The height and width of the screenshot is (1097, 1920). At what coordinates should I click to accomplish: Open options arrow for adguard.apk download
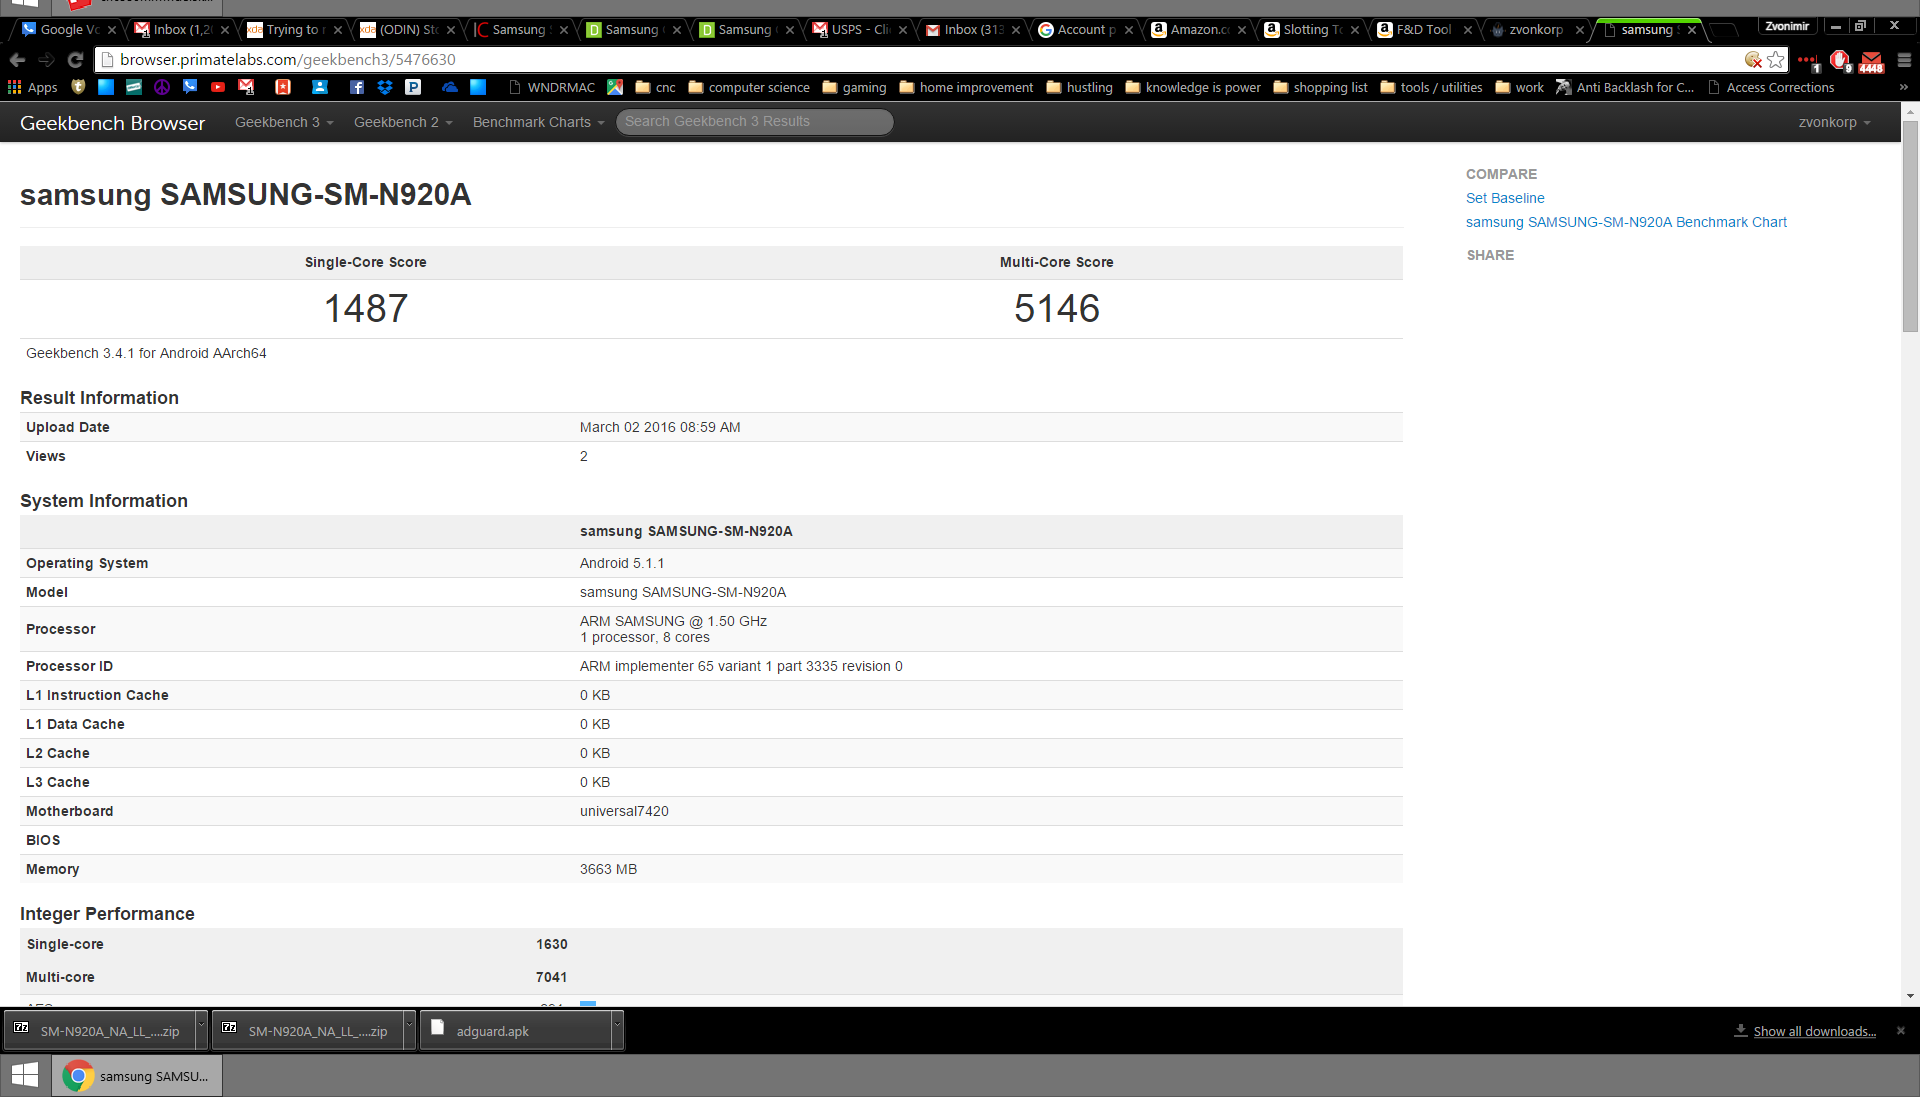click(617, 1030)
